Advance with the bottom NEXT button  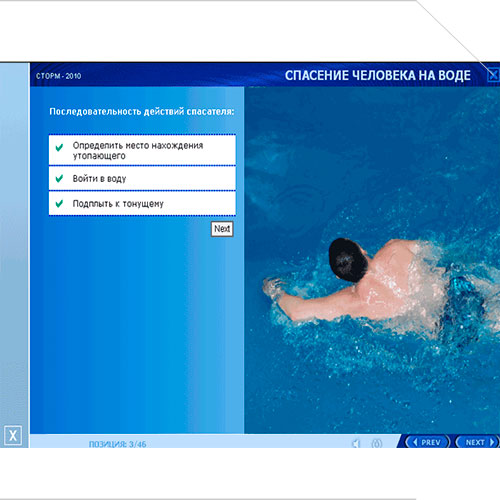pos(477,442)
